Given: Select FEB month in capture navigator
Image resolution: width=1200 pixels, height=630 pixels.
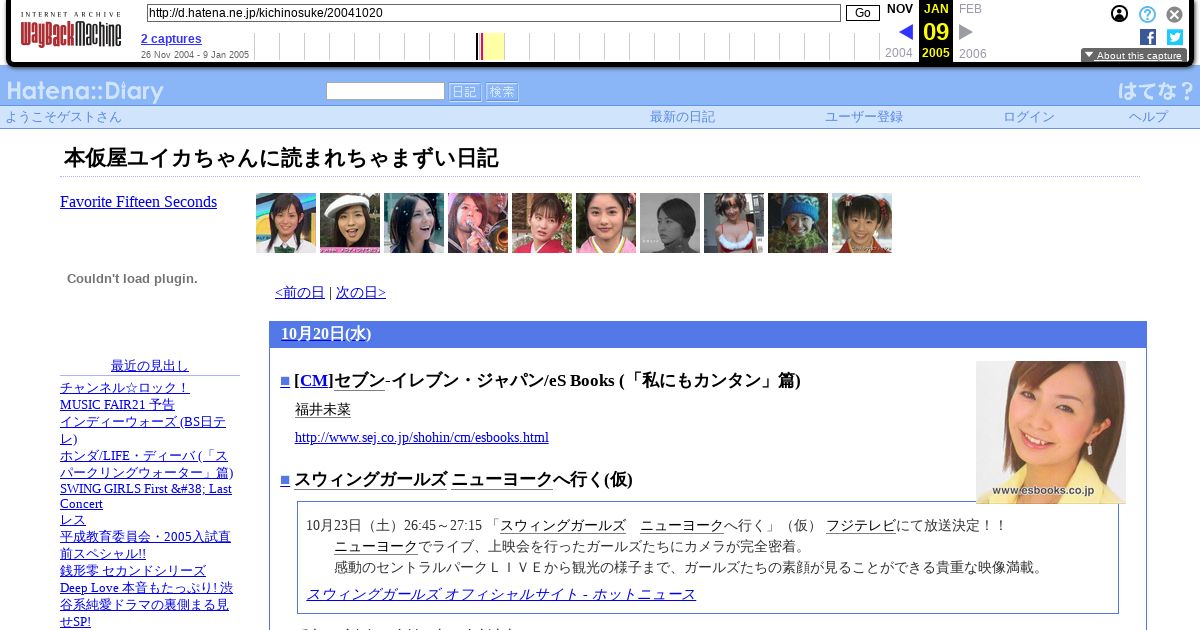Looking at the screenshot, I should (x=970, y=9).
